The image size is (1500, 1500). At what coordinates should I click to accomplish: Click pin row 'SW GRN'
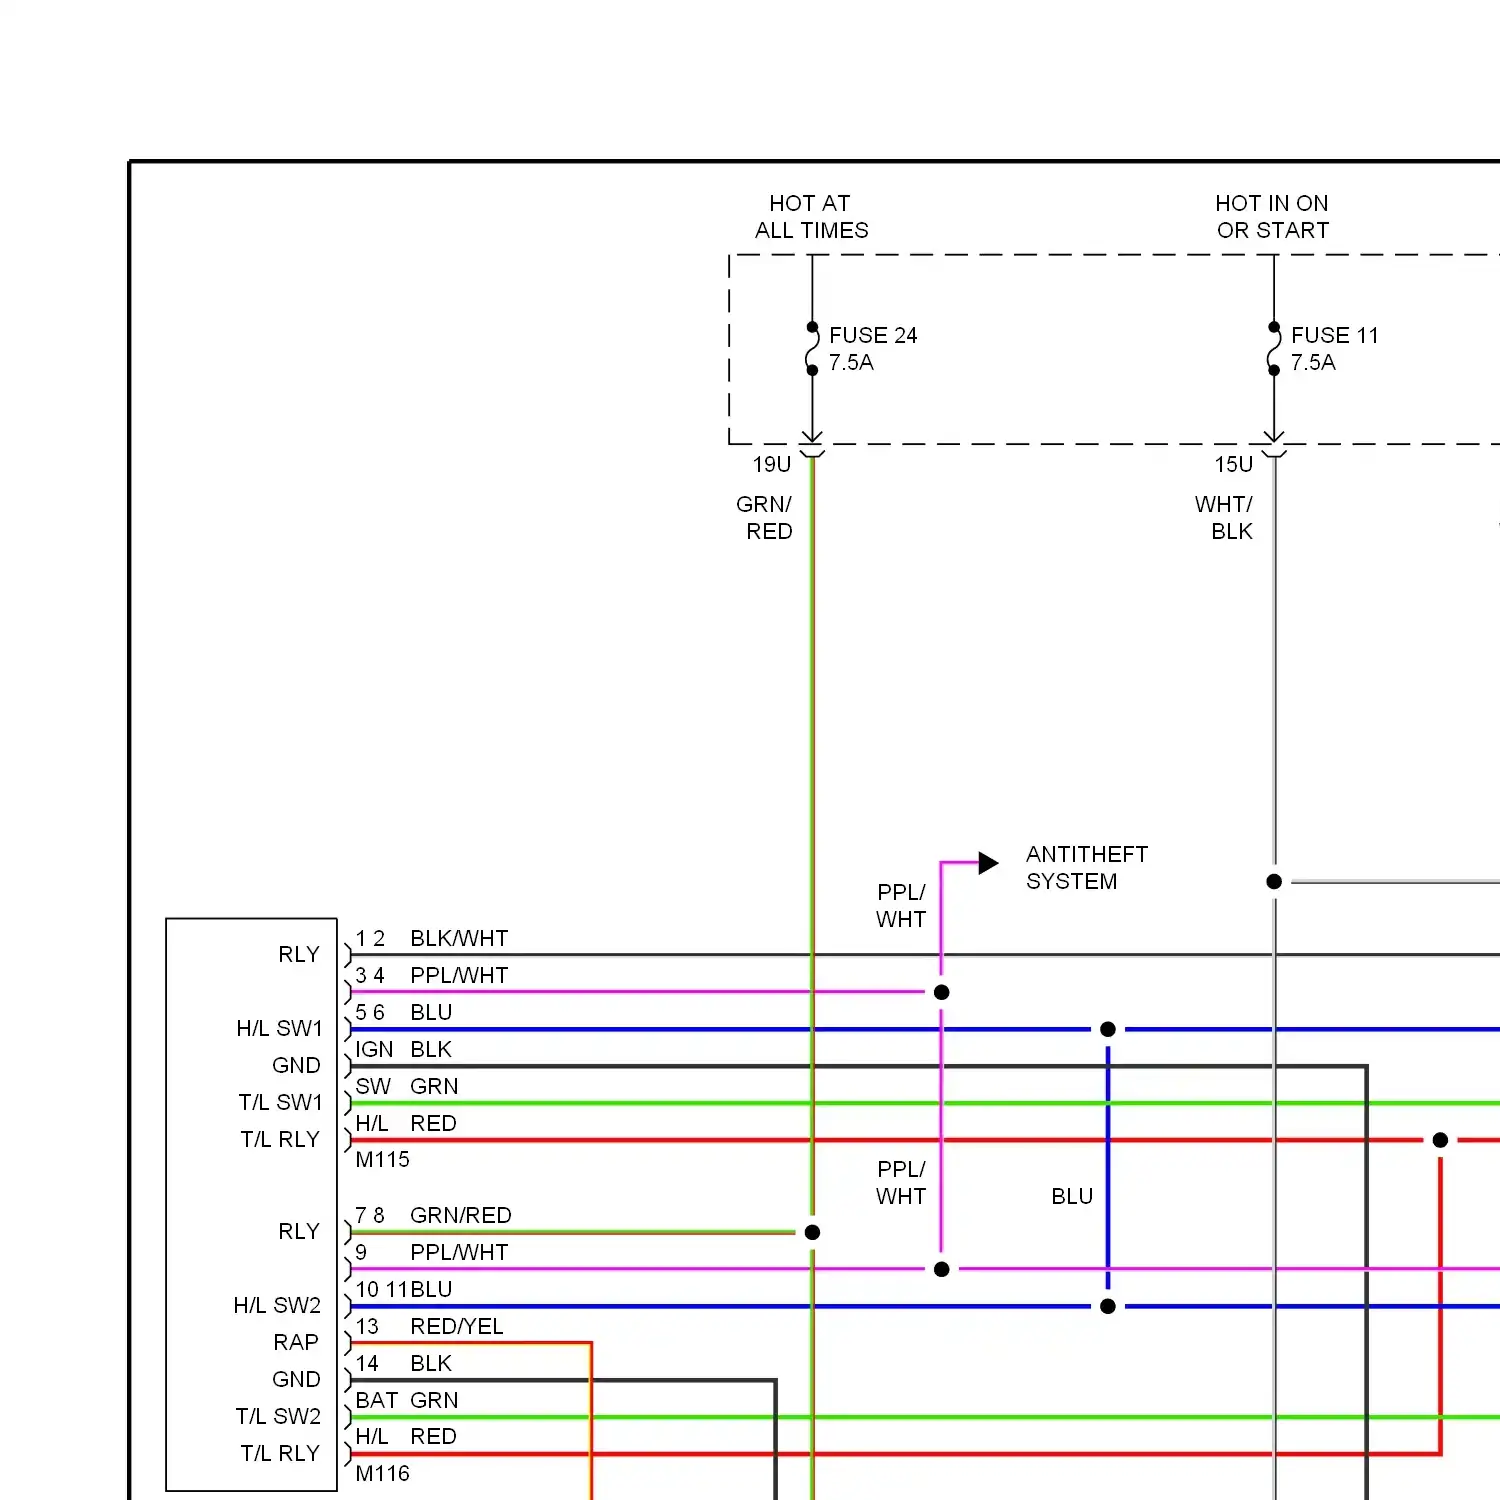[407, 1087]
